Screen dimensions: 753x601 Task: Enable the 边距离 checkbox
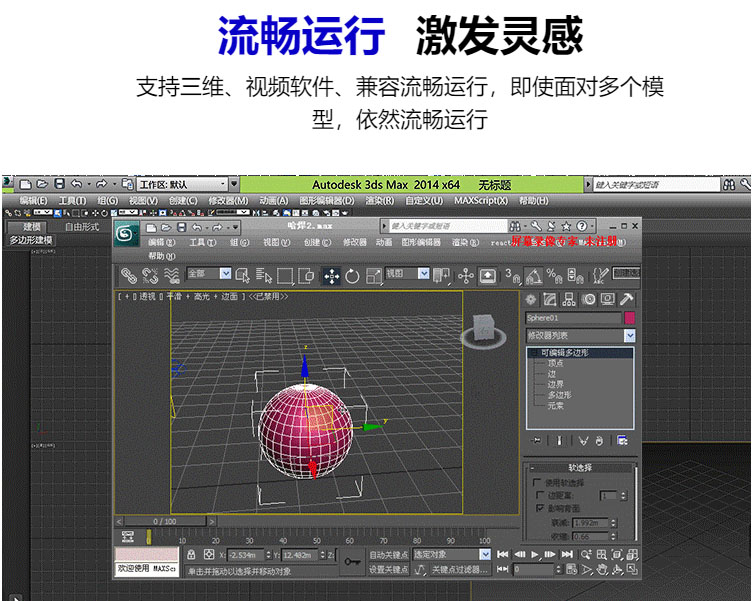click(541, 494)
